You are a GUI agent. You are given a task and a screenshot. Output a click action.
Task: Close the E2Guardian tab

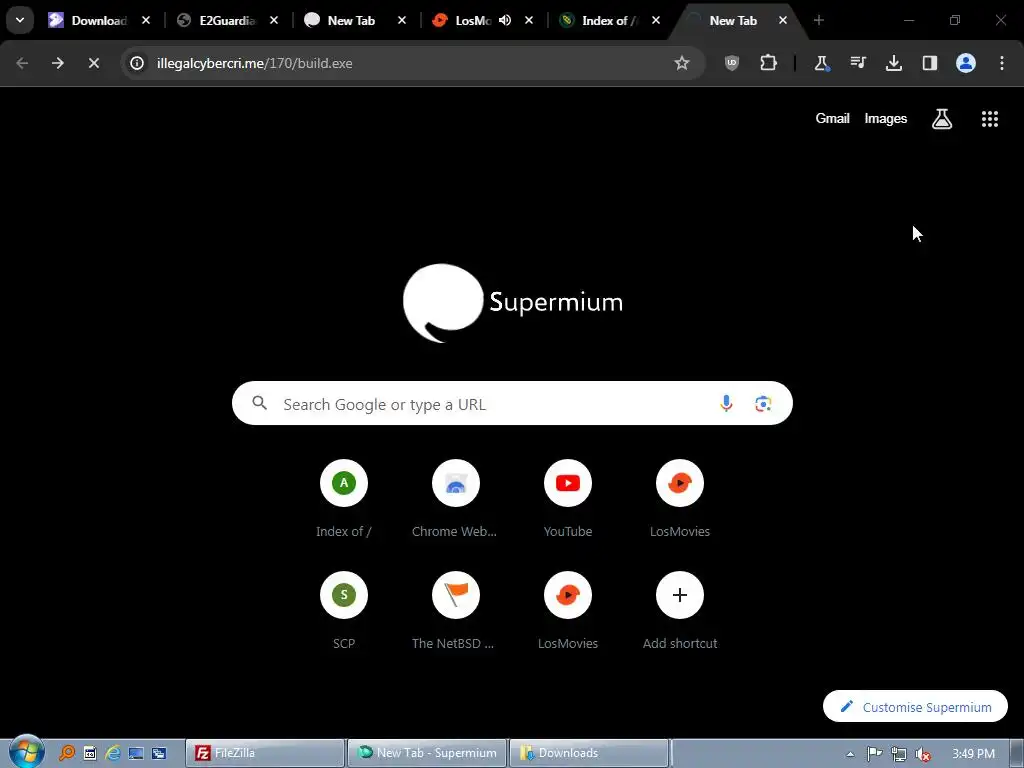pos(274,20)
